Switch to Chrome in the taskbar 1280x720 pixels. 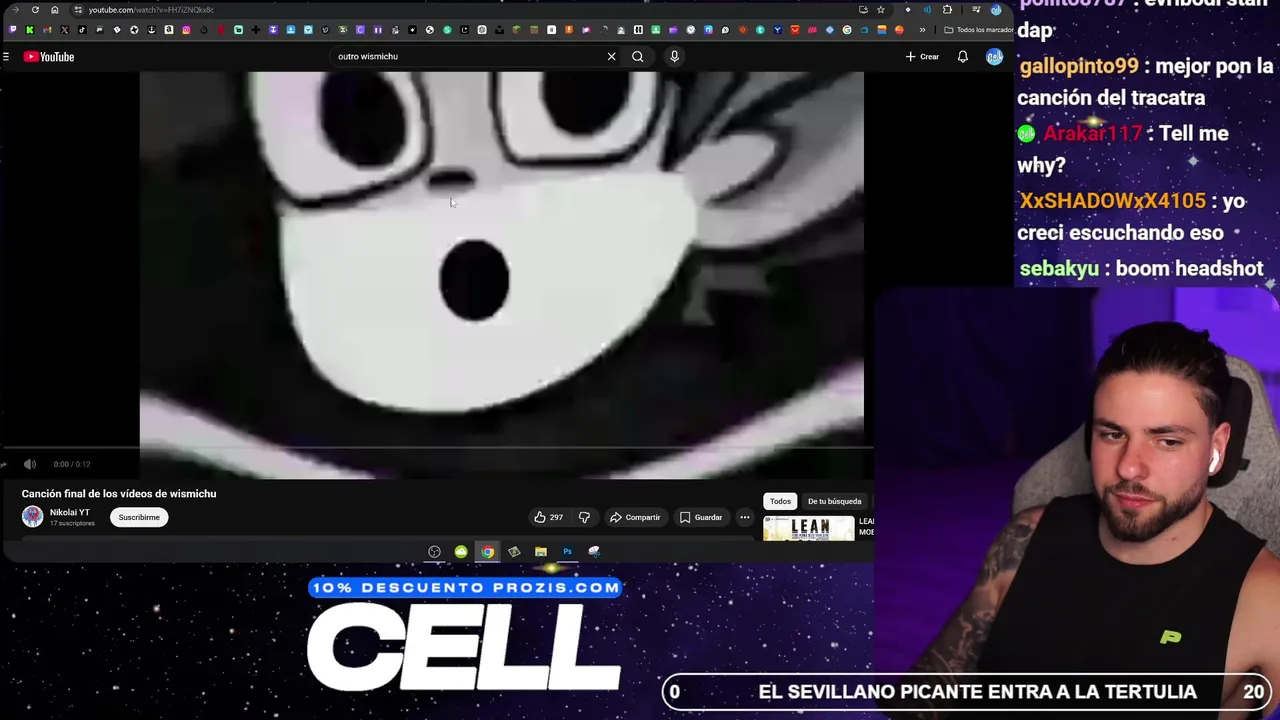click(487, 552)
